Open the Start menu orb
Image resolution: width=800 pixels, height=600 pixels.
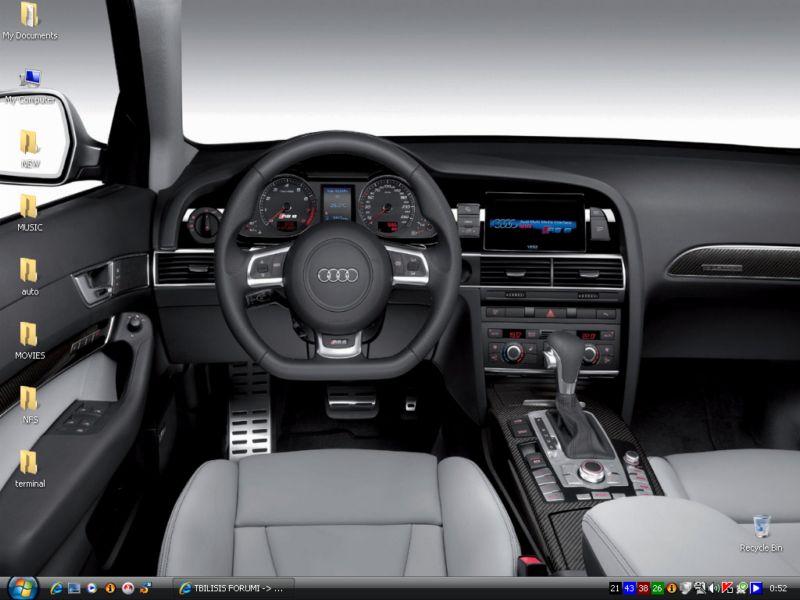click(x=22, y=588)
